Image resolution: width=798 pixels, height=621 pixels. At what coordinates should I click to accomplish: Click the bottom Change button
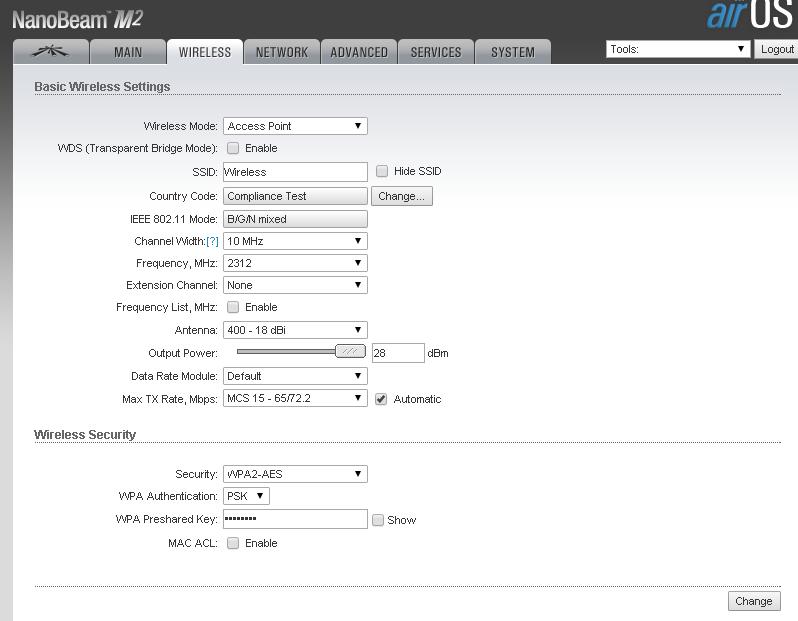[x=754, y=601]
